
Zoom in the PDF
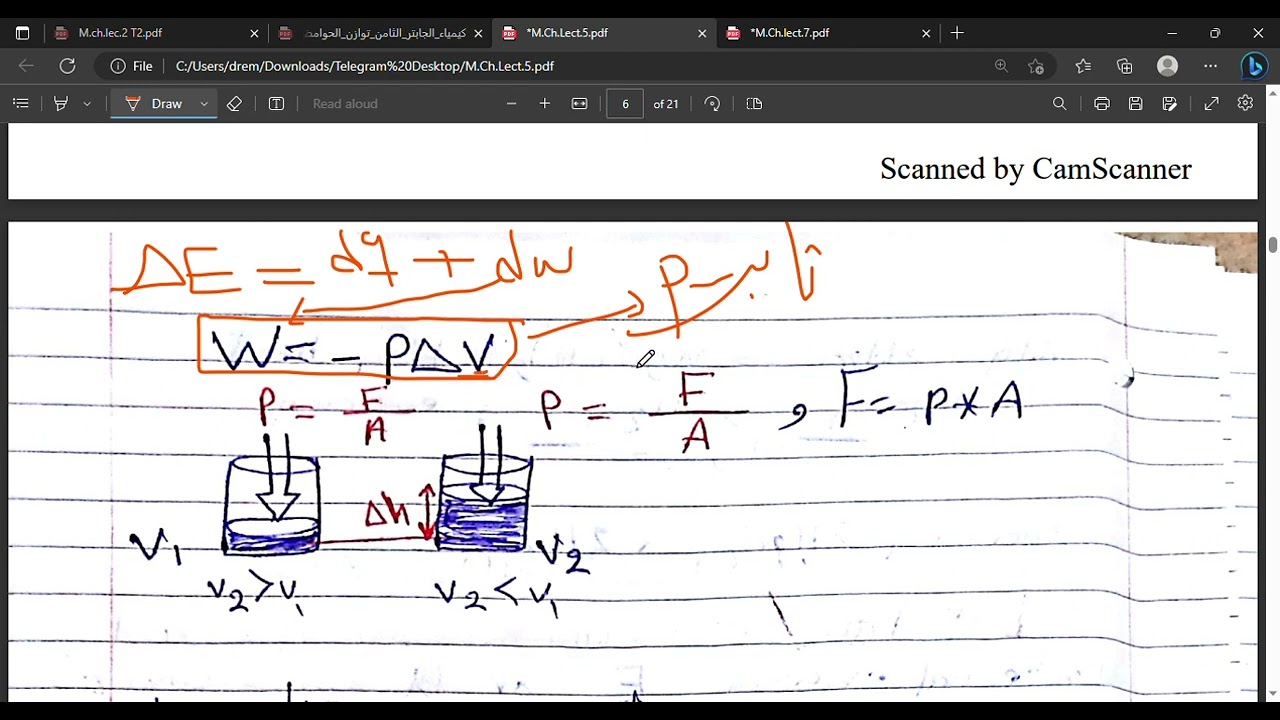545,103
